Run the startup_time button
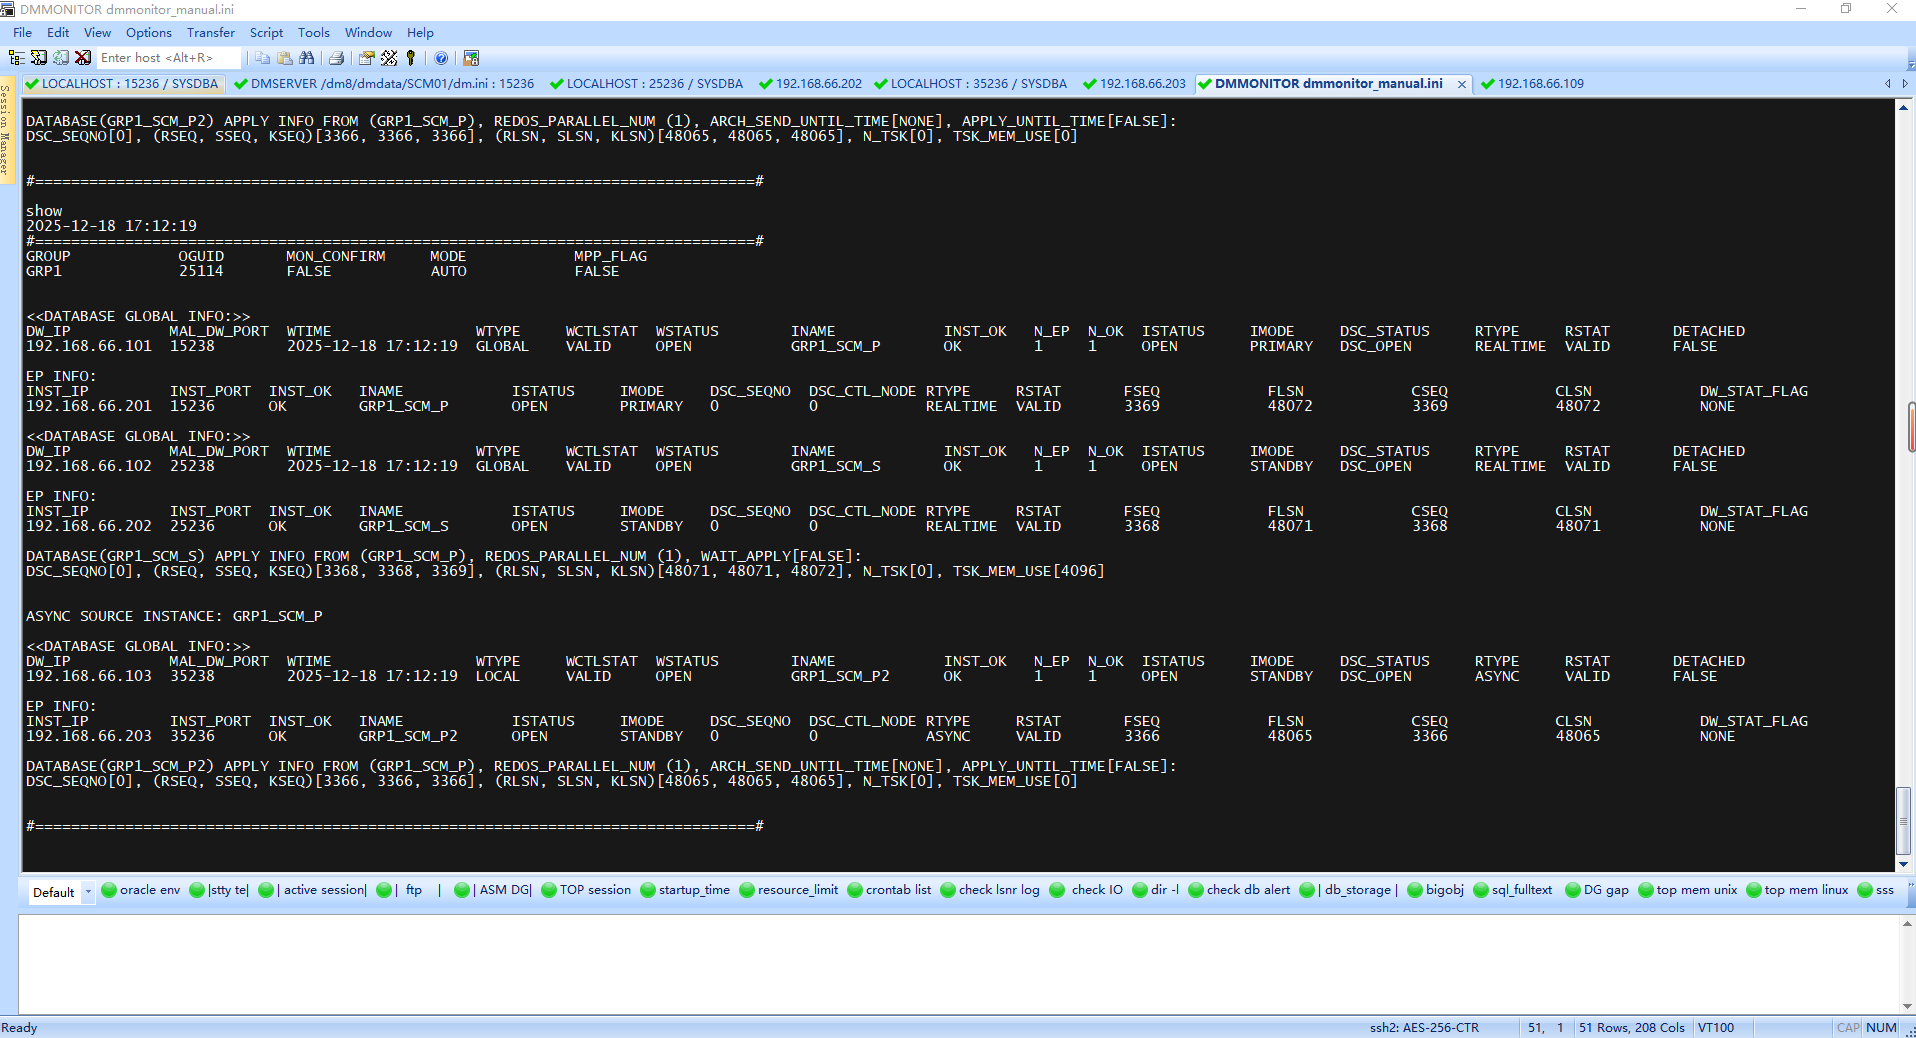1916x1038 pixels. click(685, 890)
